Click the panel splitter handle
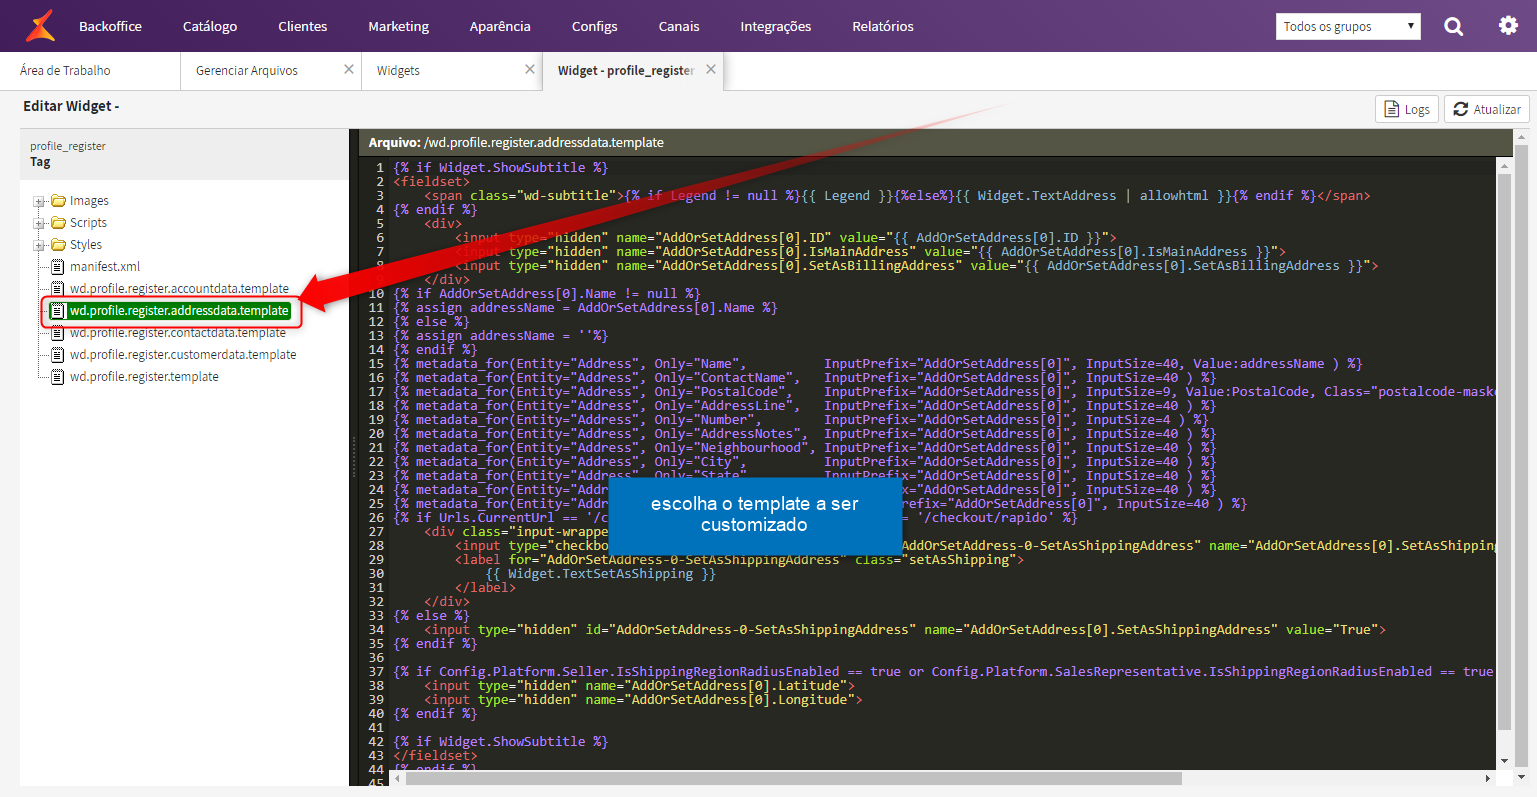Viewport: 1537px width, 797px height. click(353, 457)
